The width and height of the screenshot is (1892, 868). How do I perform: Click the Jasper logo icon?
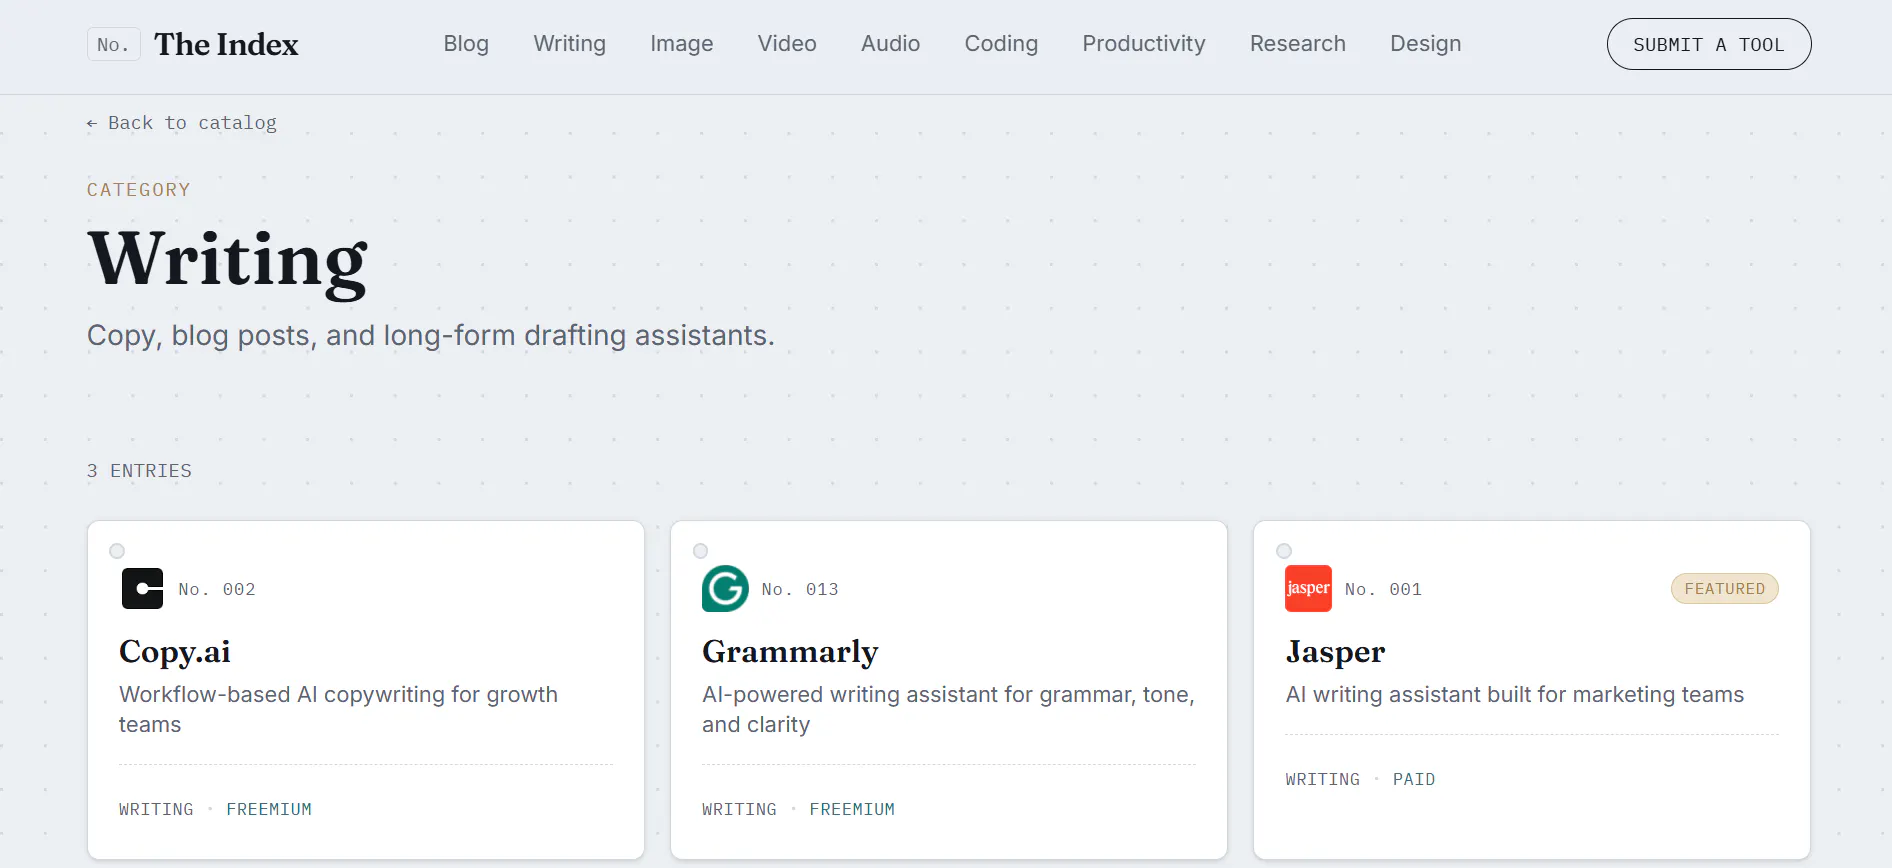click(x=1308, y=589)
